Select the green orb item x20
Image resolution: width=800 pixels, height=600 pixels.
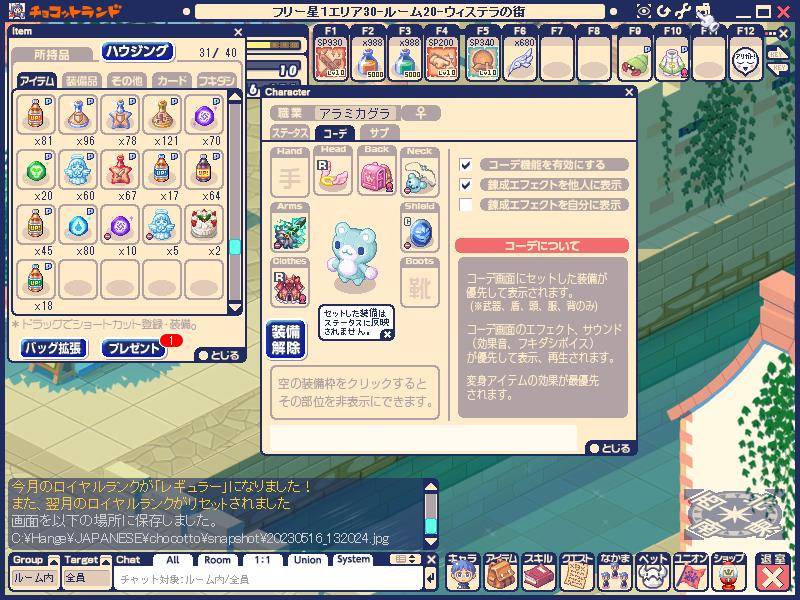tap(35, 169)
